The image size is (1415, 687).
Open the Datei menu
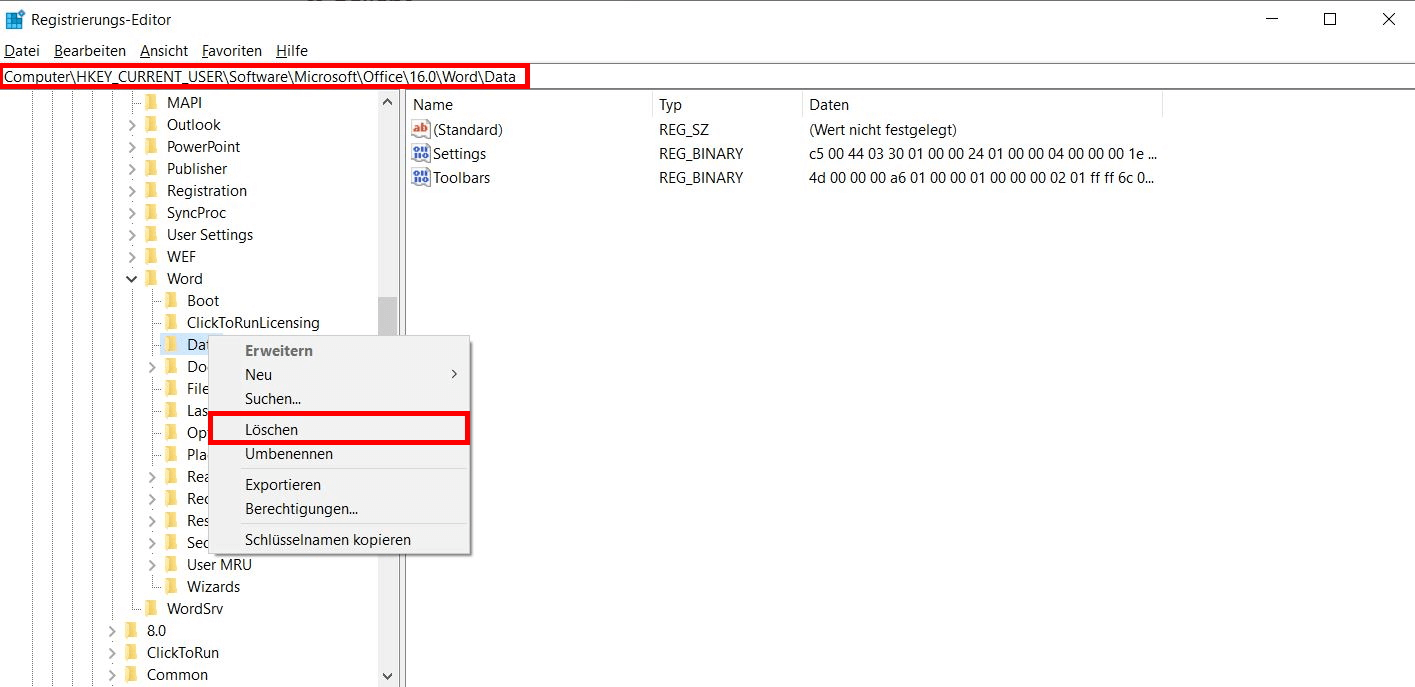tap(22, 51)
